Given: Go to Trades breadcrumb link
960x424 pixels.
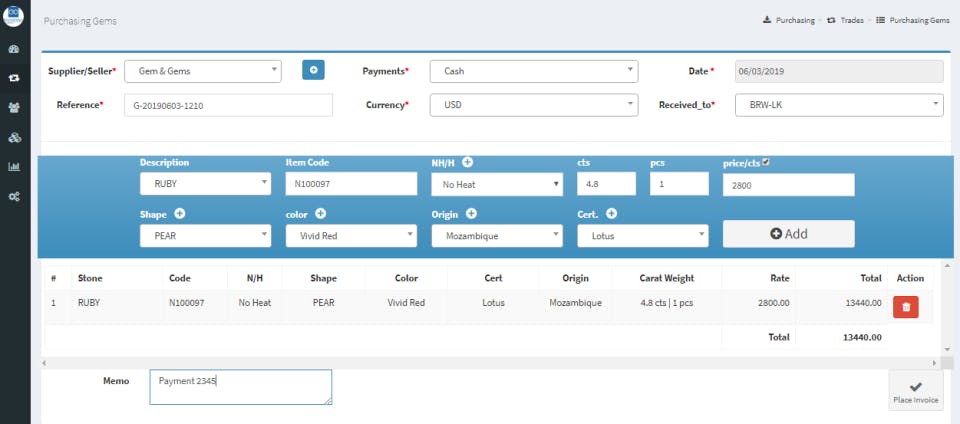Looking at the screenshot, I should coord(846,20).
